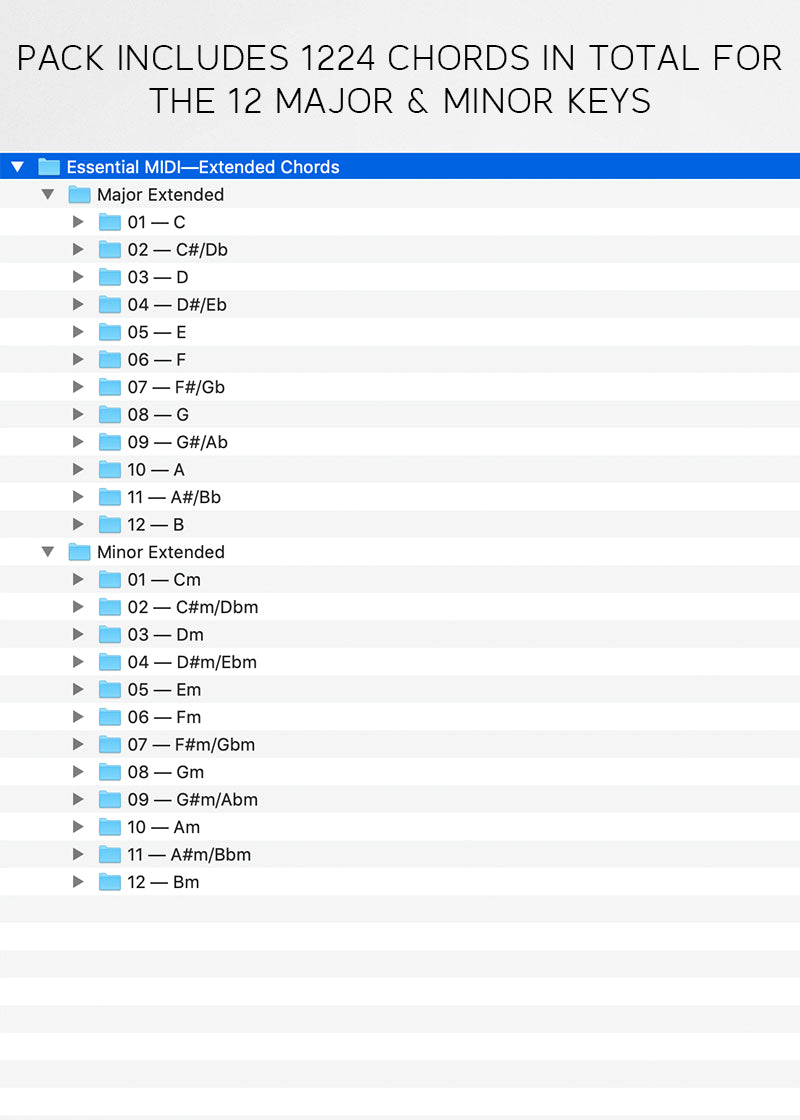
Task: Expand the 05 — E folder
Action: tap(78, 332)
